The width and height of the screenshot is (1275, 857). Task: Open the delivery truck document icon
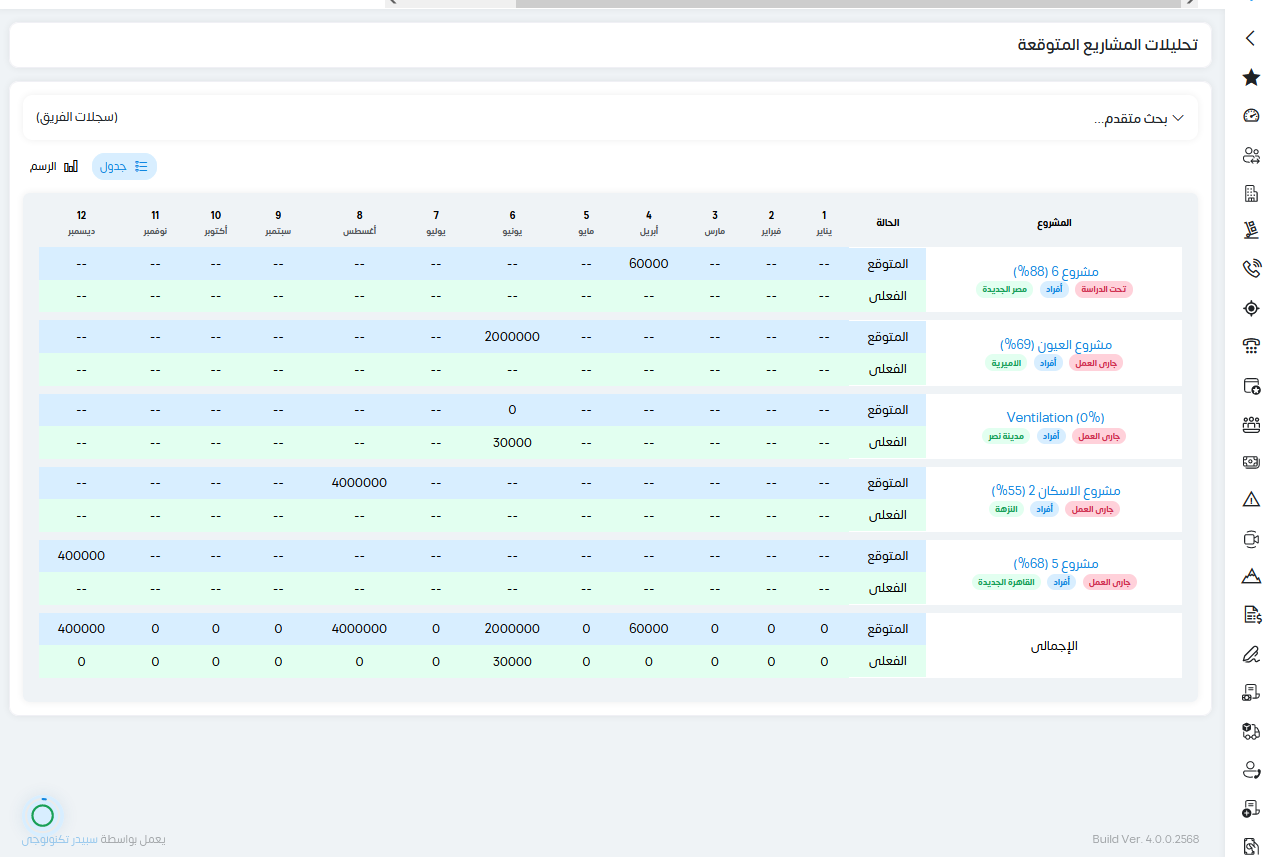click(x=1250, y=692)
